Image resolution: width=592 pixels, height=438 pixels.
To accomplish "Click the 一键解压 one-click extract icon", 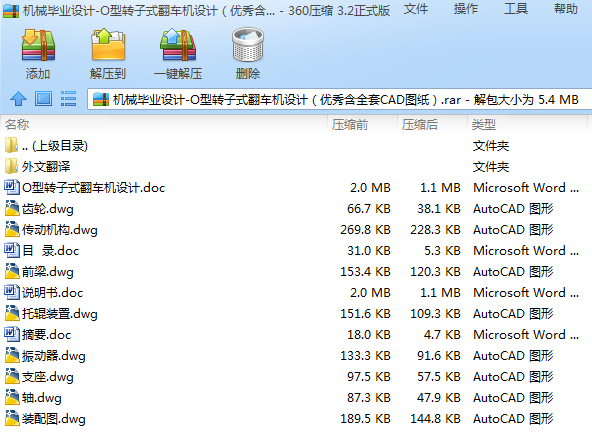I will pos(178,45).
